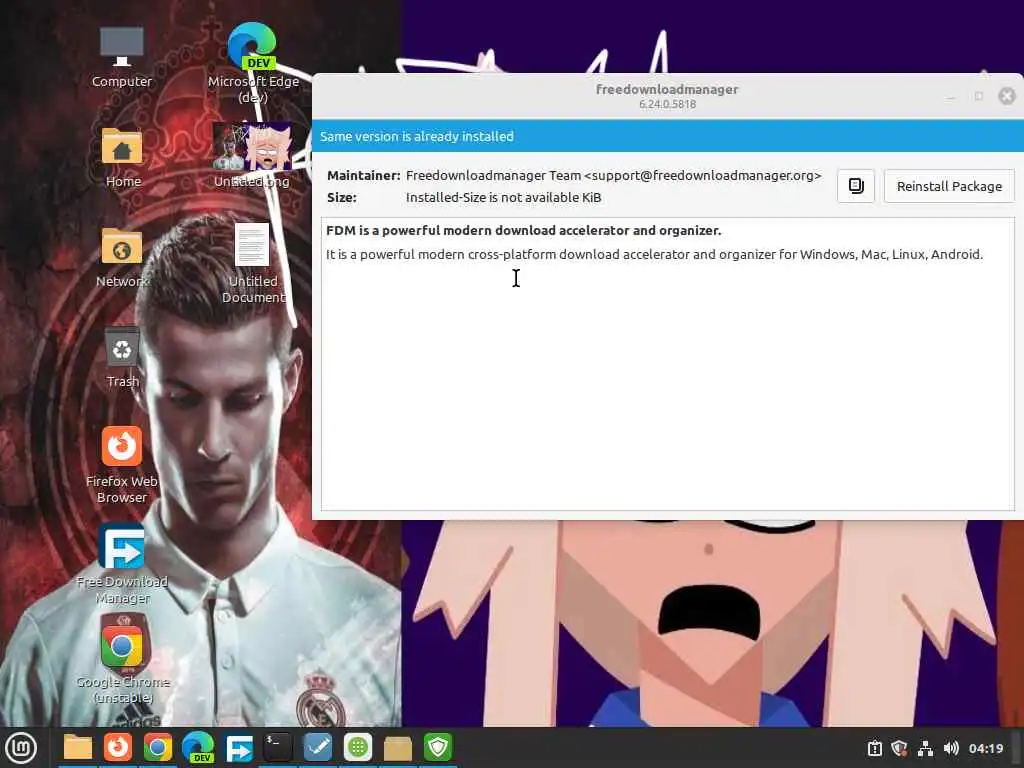Click the notification tray icon with exclamation
The image size is (1024, 768).
[x=874, y=748]
